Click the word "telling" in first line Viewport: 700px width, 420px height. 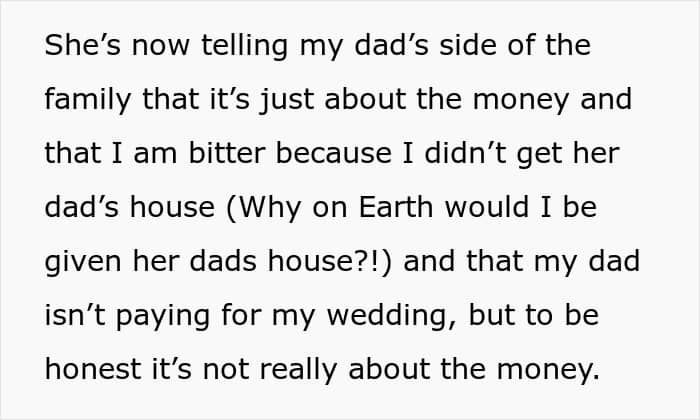pos(244,46)
